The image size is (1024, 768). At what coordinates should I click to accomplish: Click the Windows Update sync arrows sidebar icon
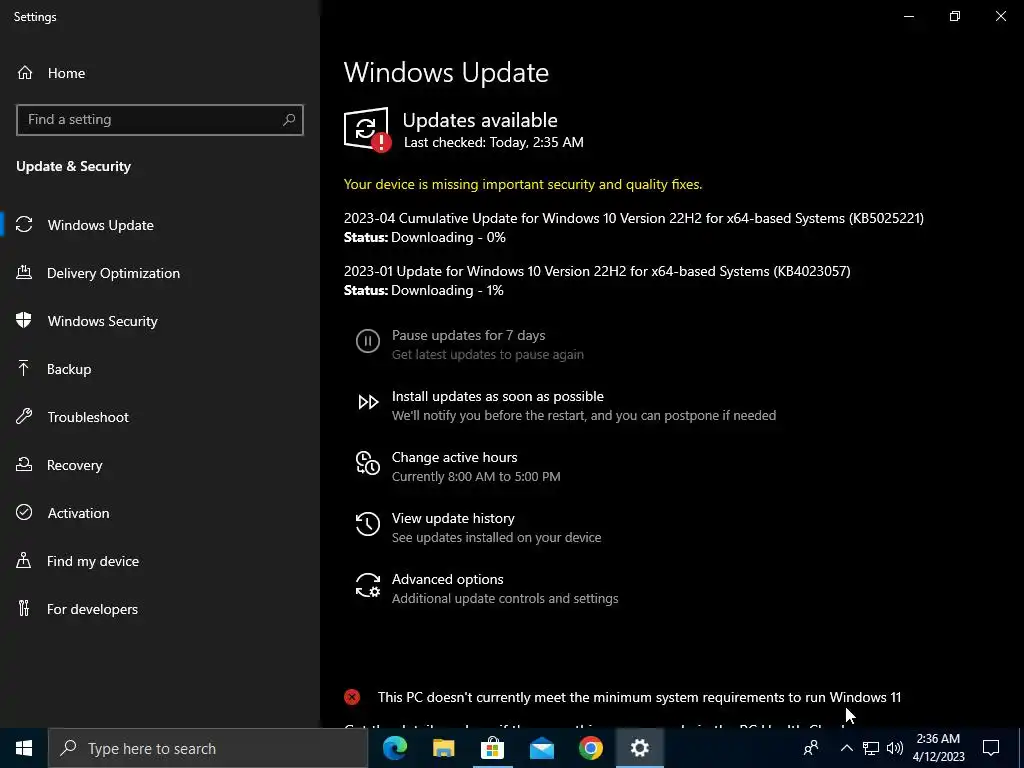[24, 225]
